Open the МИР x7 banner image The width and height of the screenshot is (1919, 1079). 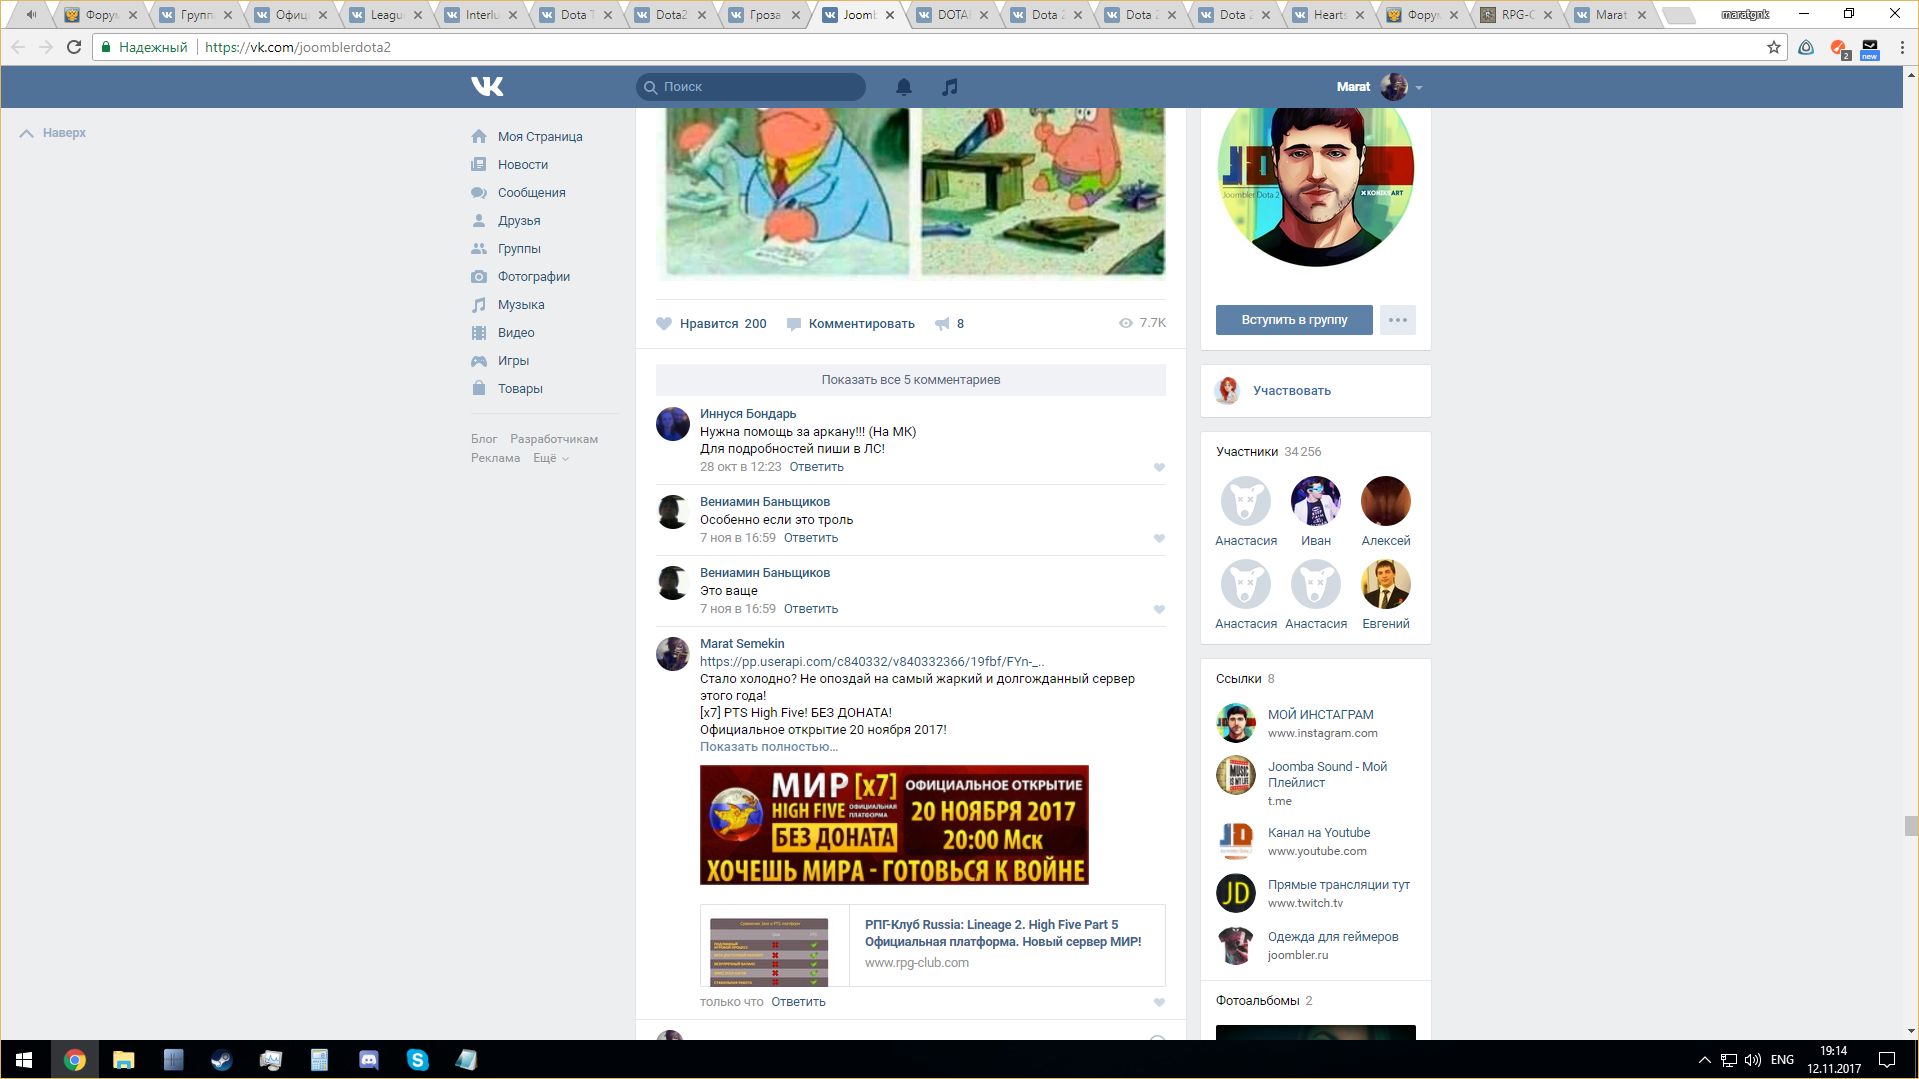tap(894, 825)
